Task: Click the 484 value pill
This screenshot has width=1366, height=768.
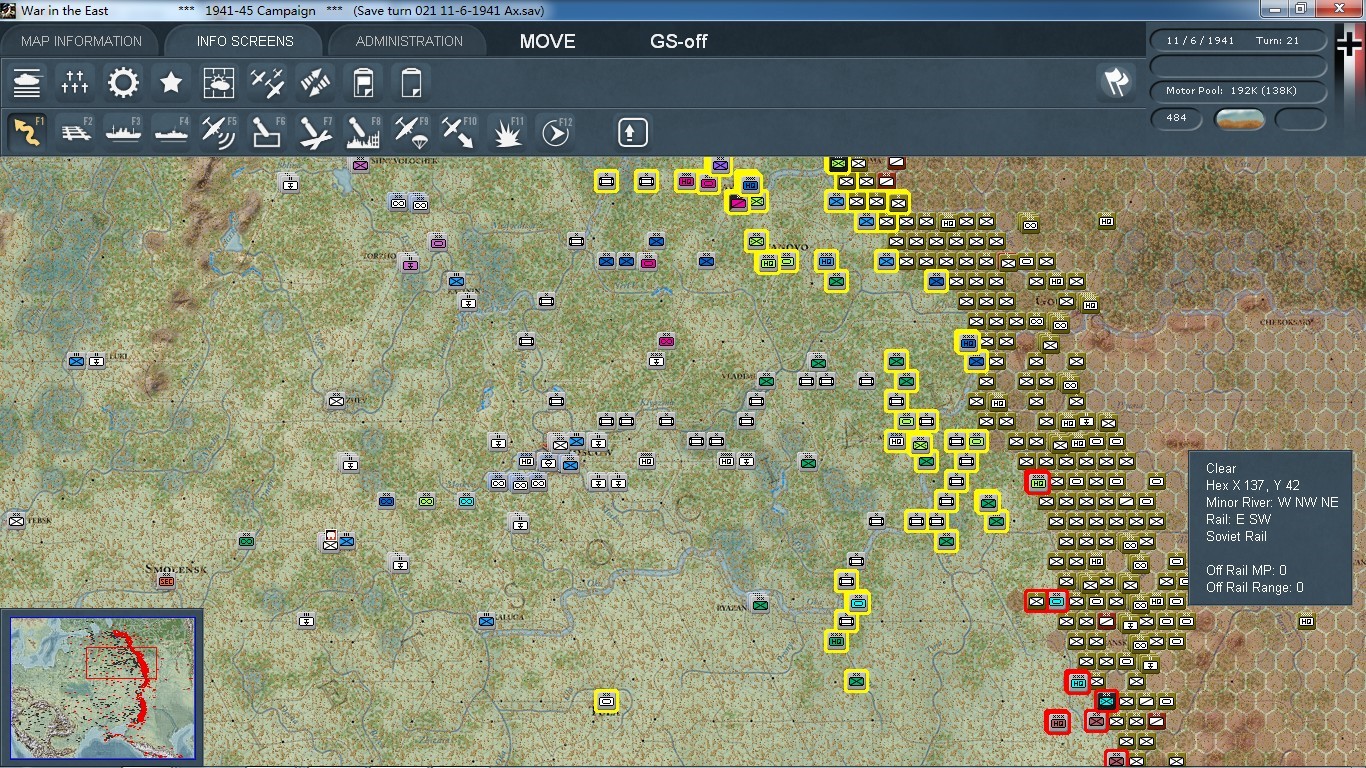Action: coord(1177,119)
